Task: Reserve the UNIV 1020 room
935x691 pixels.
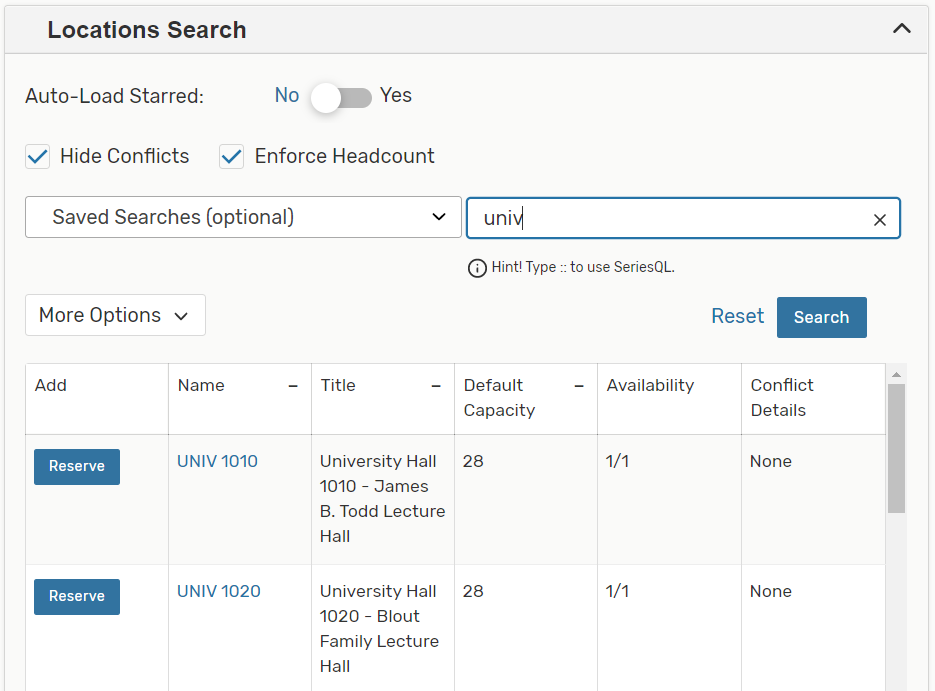Action: [x=77, y=597]
